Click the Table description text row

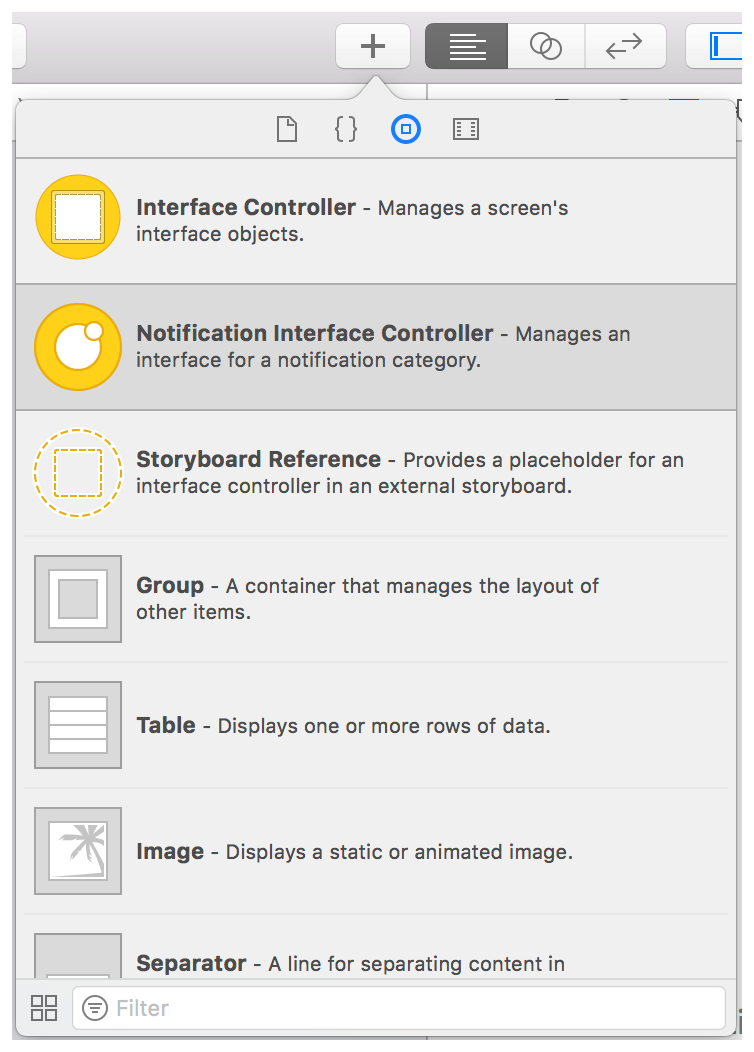(343, 725)
